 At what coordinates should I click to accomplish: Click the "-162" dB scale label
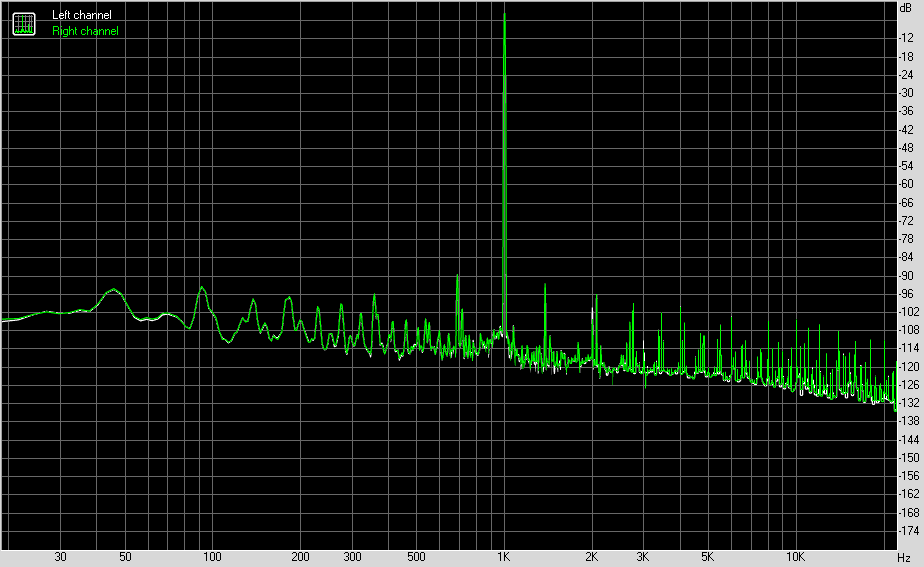(908, 495)
